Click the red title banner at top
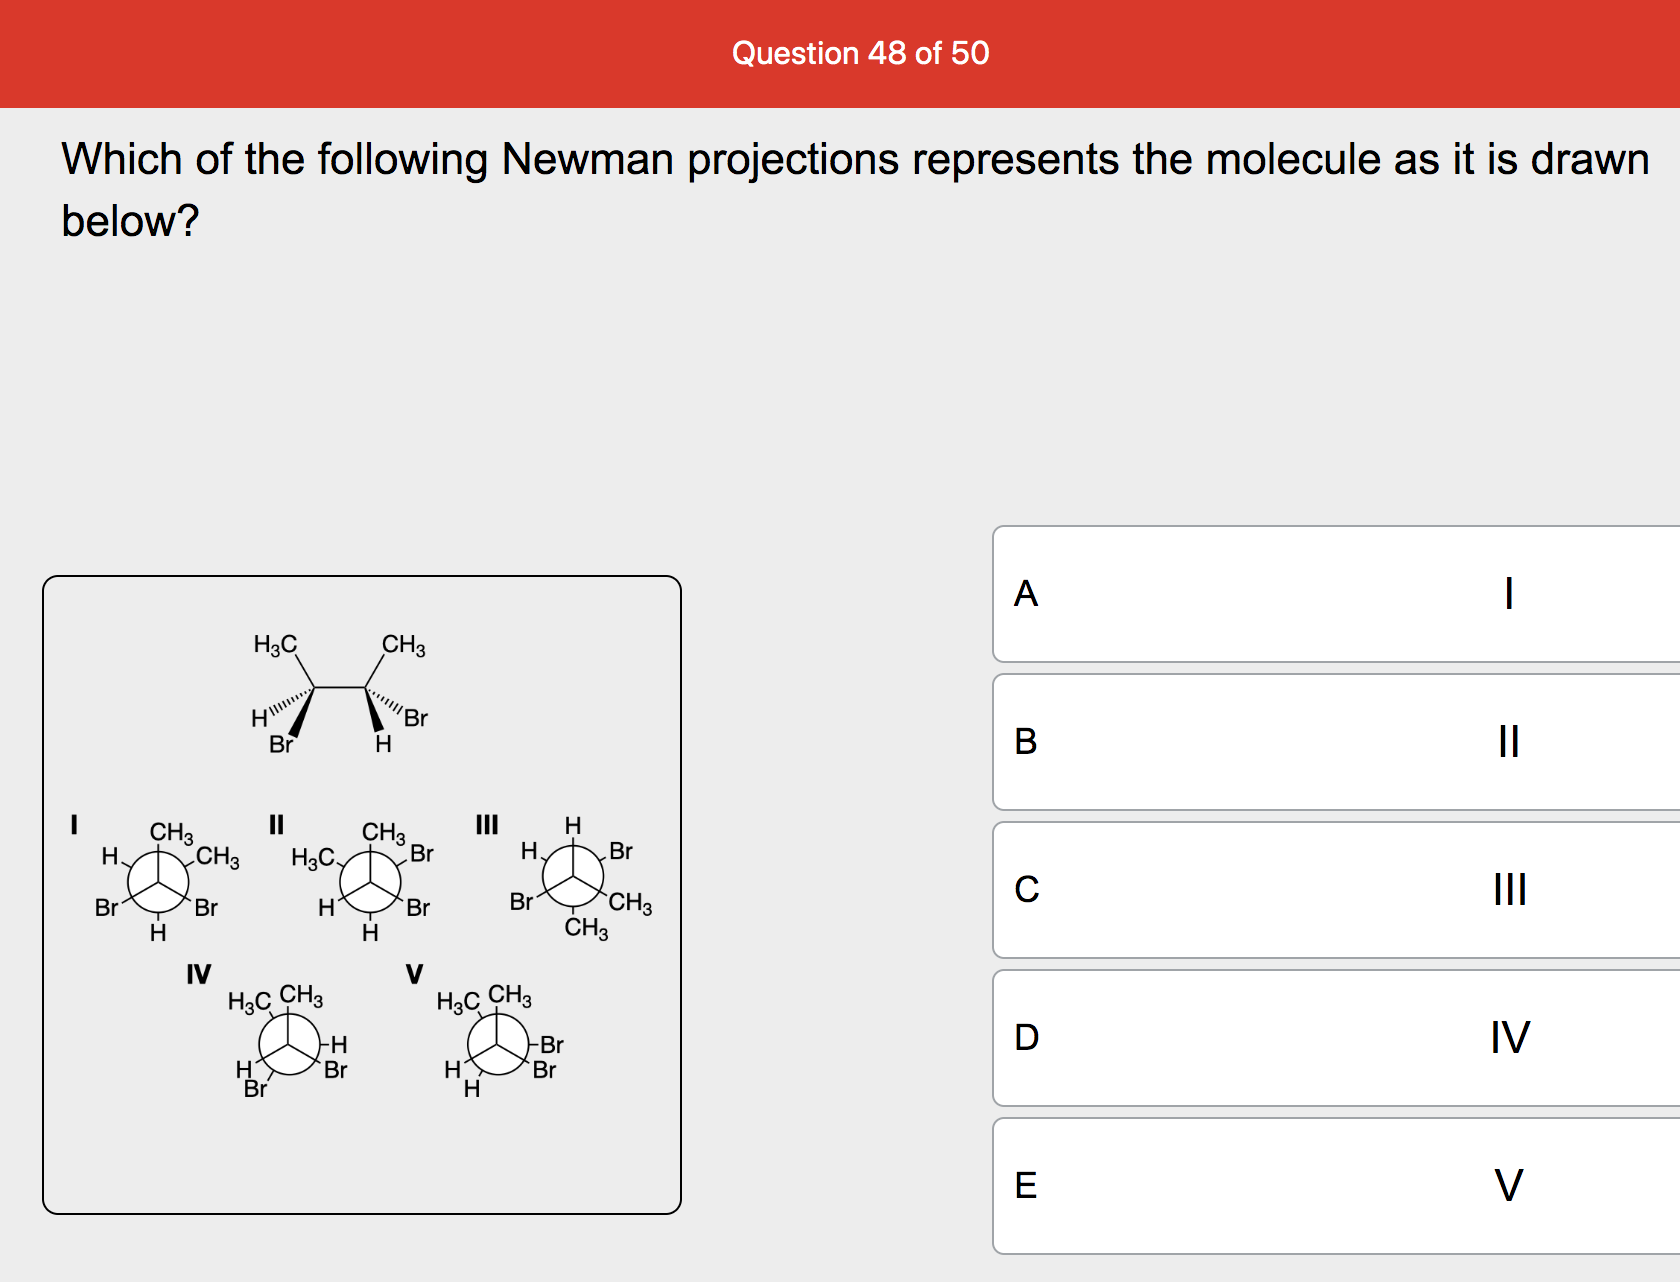Viewport: 1680px width, 1282px height. (x=840, y=52)
